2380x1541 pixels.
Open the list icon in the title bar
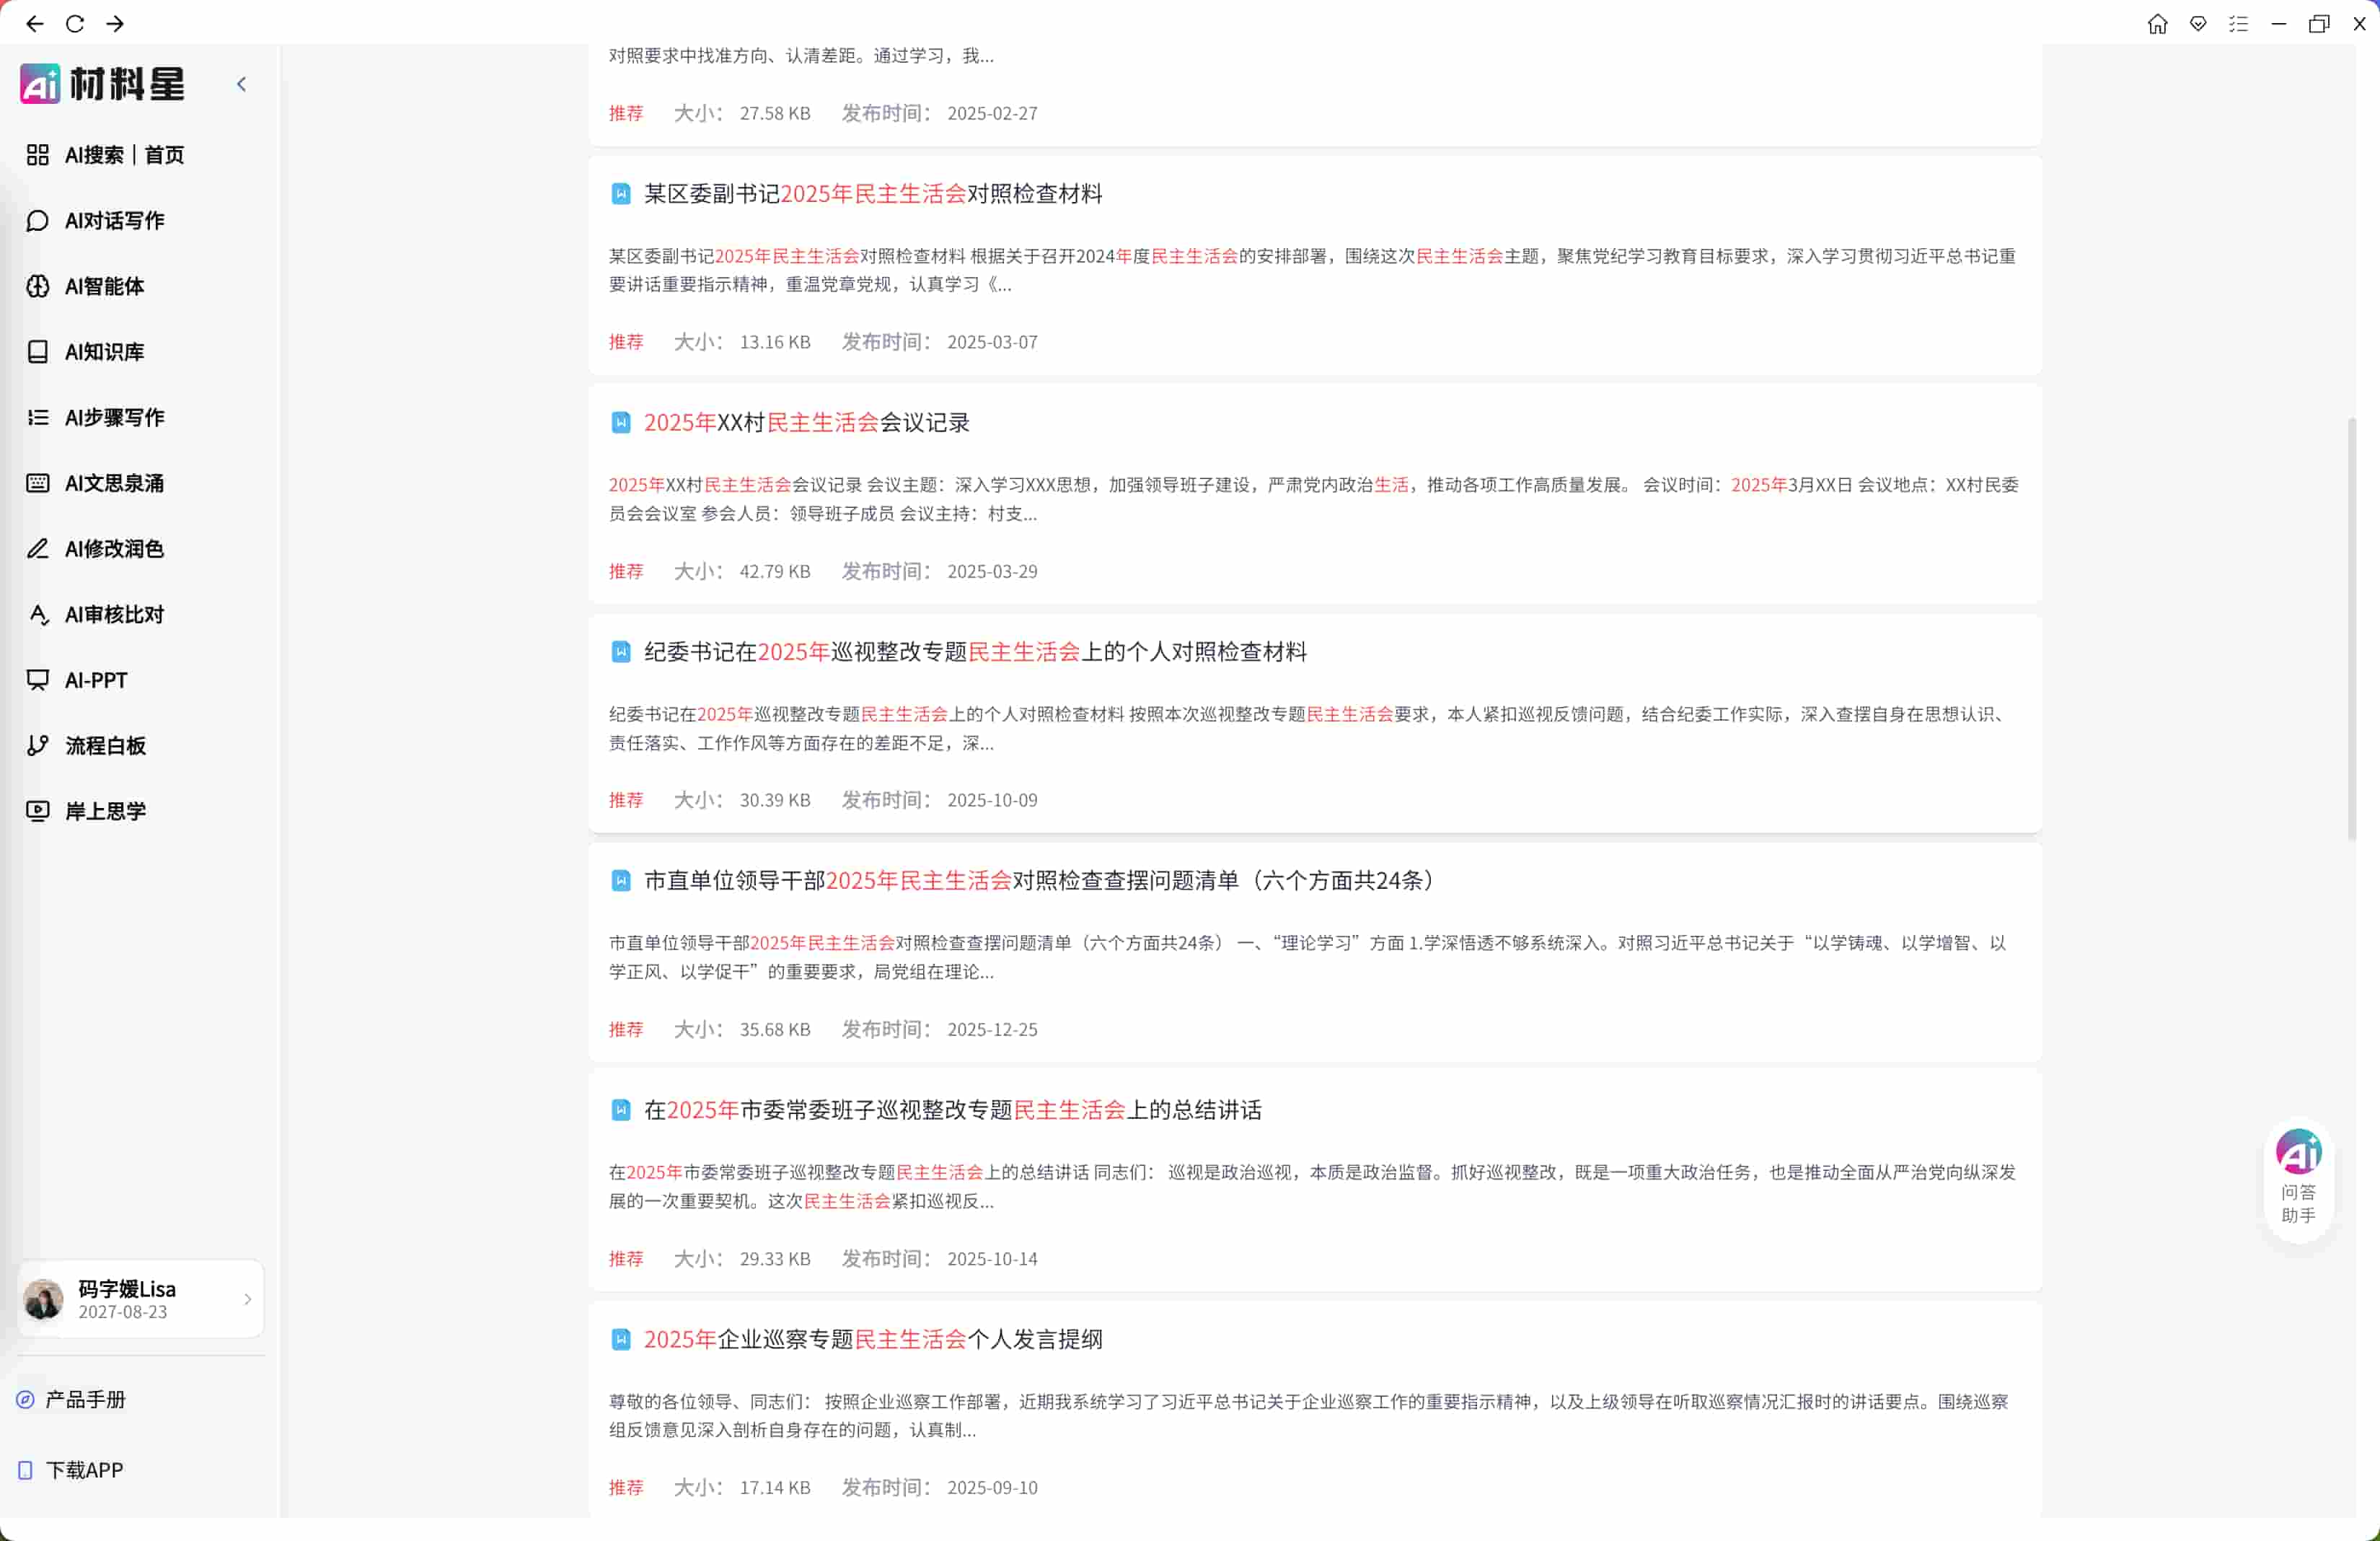pos(2238,23)
